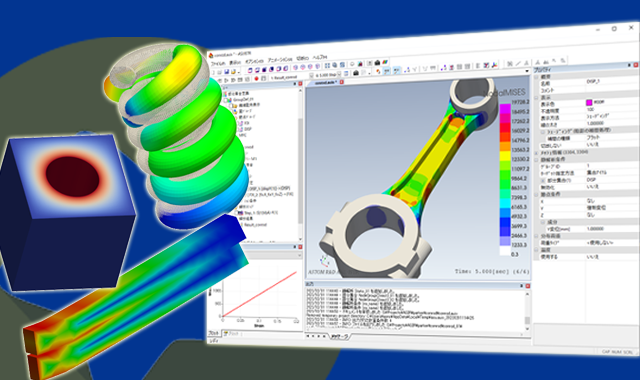Toggle the checkbox beside the Step_1 tree item

pos(236,213)
